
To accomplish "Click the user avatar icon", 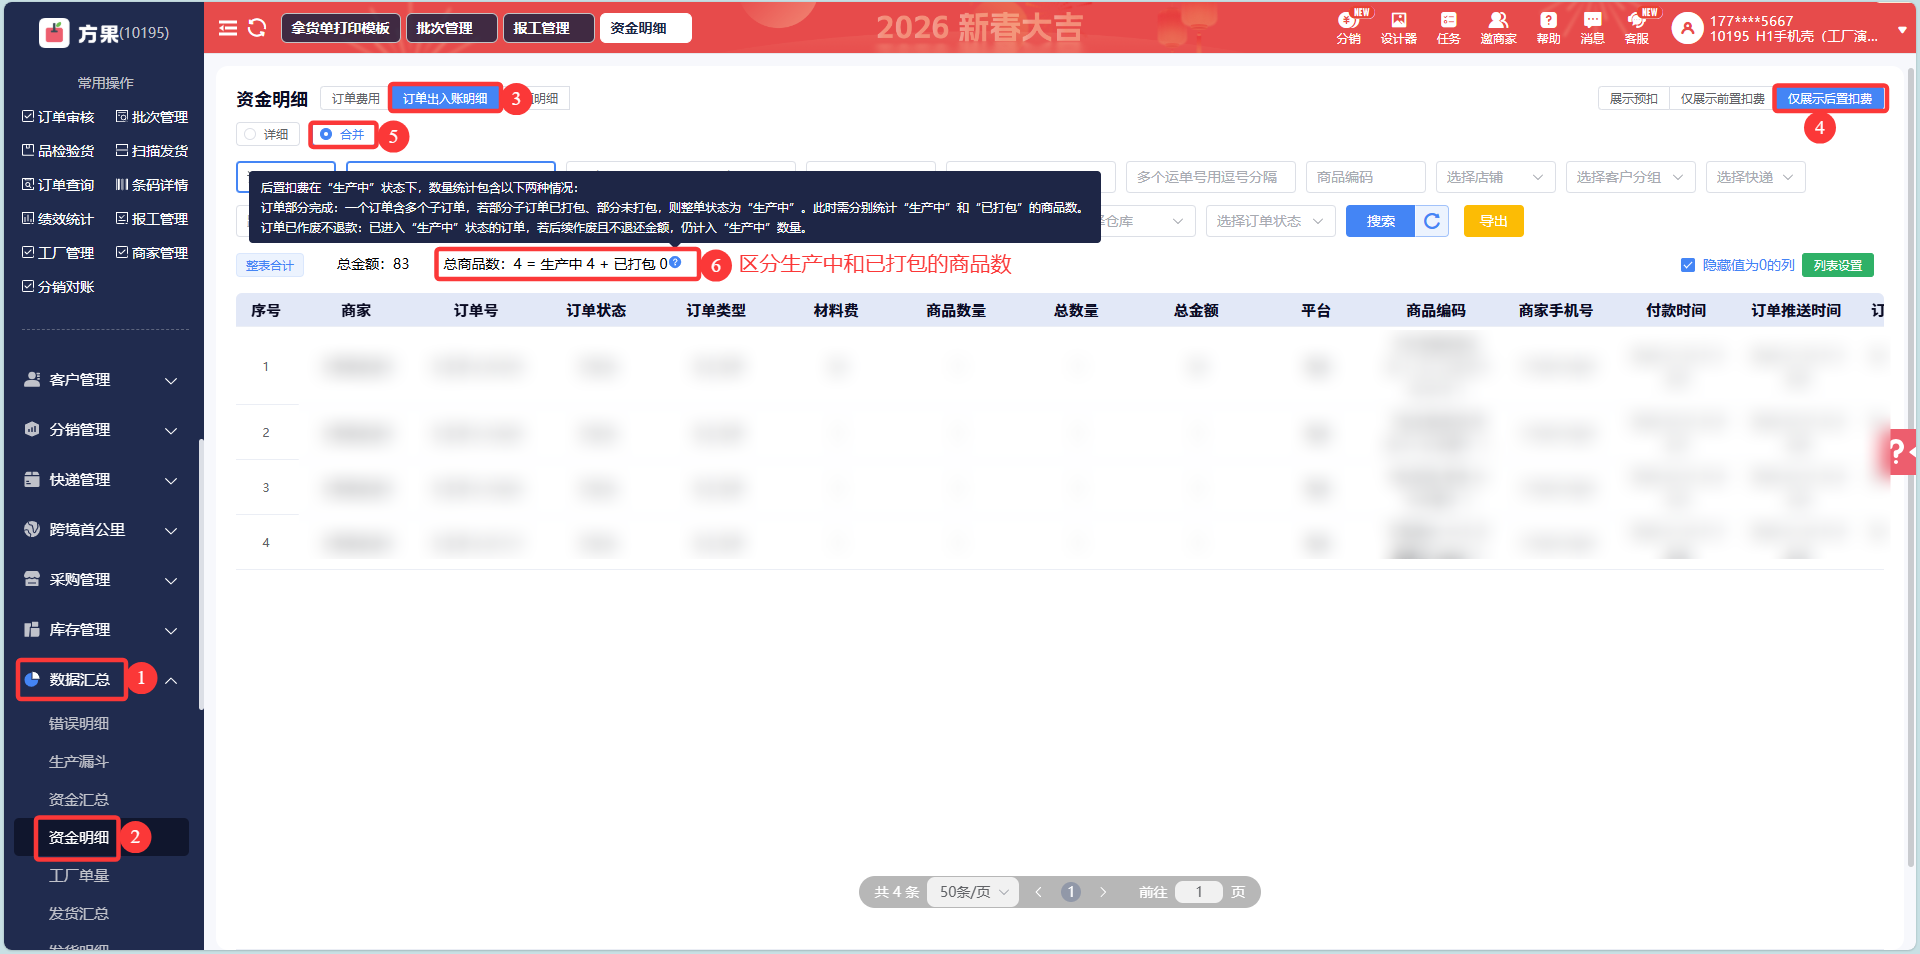I will (x=1687, y=28).
